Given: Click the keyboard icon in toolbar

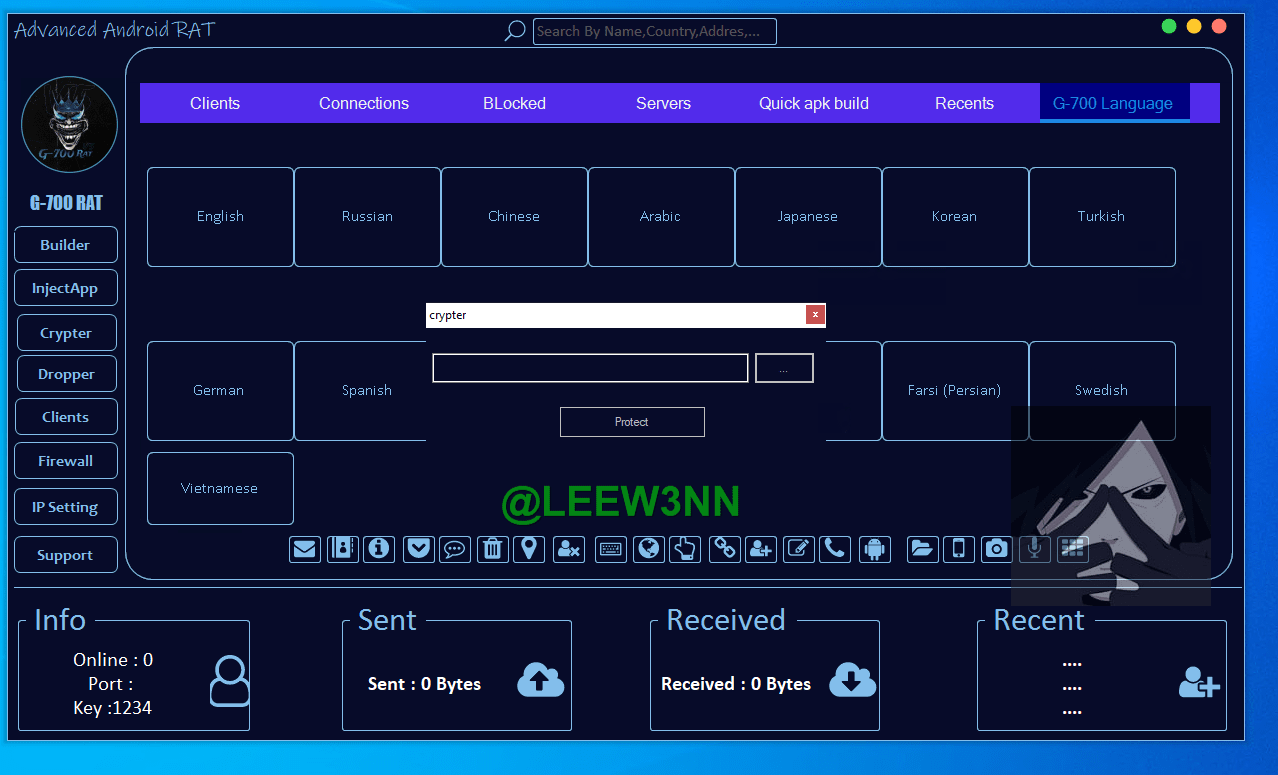Looking at the screenshot, I should click(x=611, y=549).
